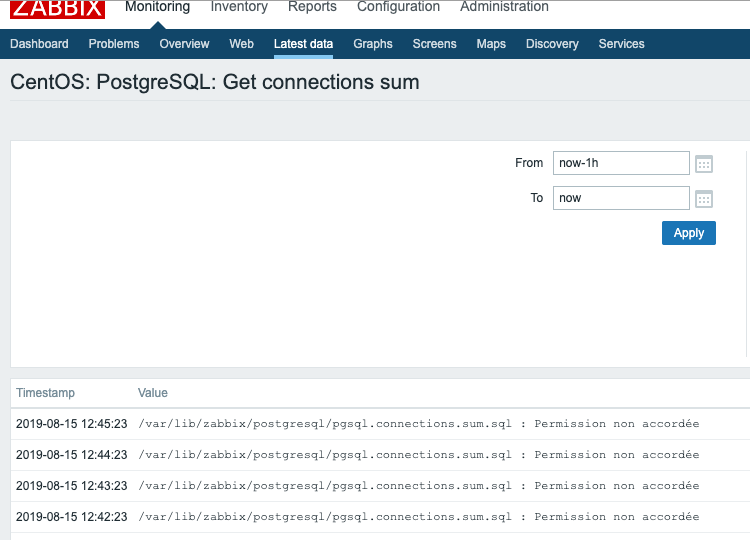Open the Inventory menu
Viewport: 750px width, 540px height.
click(239, 7)
